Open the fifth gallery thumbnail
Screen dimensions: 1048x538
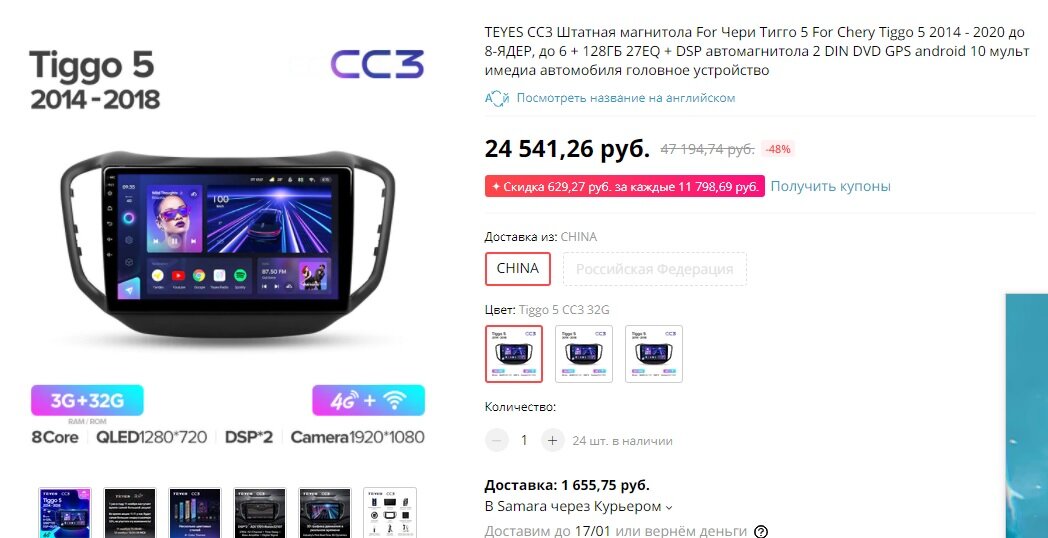[x=324, y=513]
